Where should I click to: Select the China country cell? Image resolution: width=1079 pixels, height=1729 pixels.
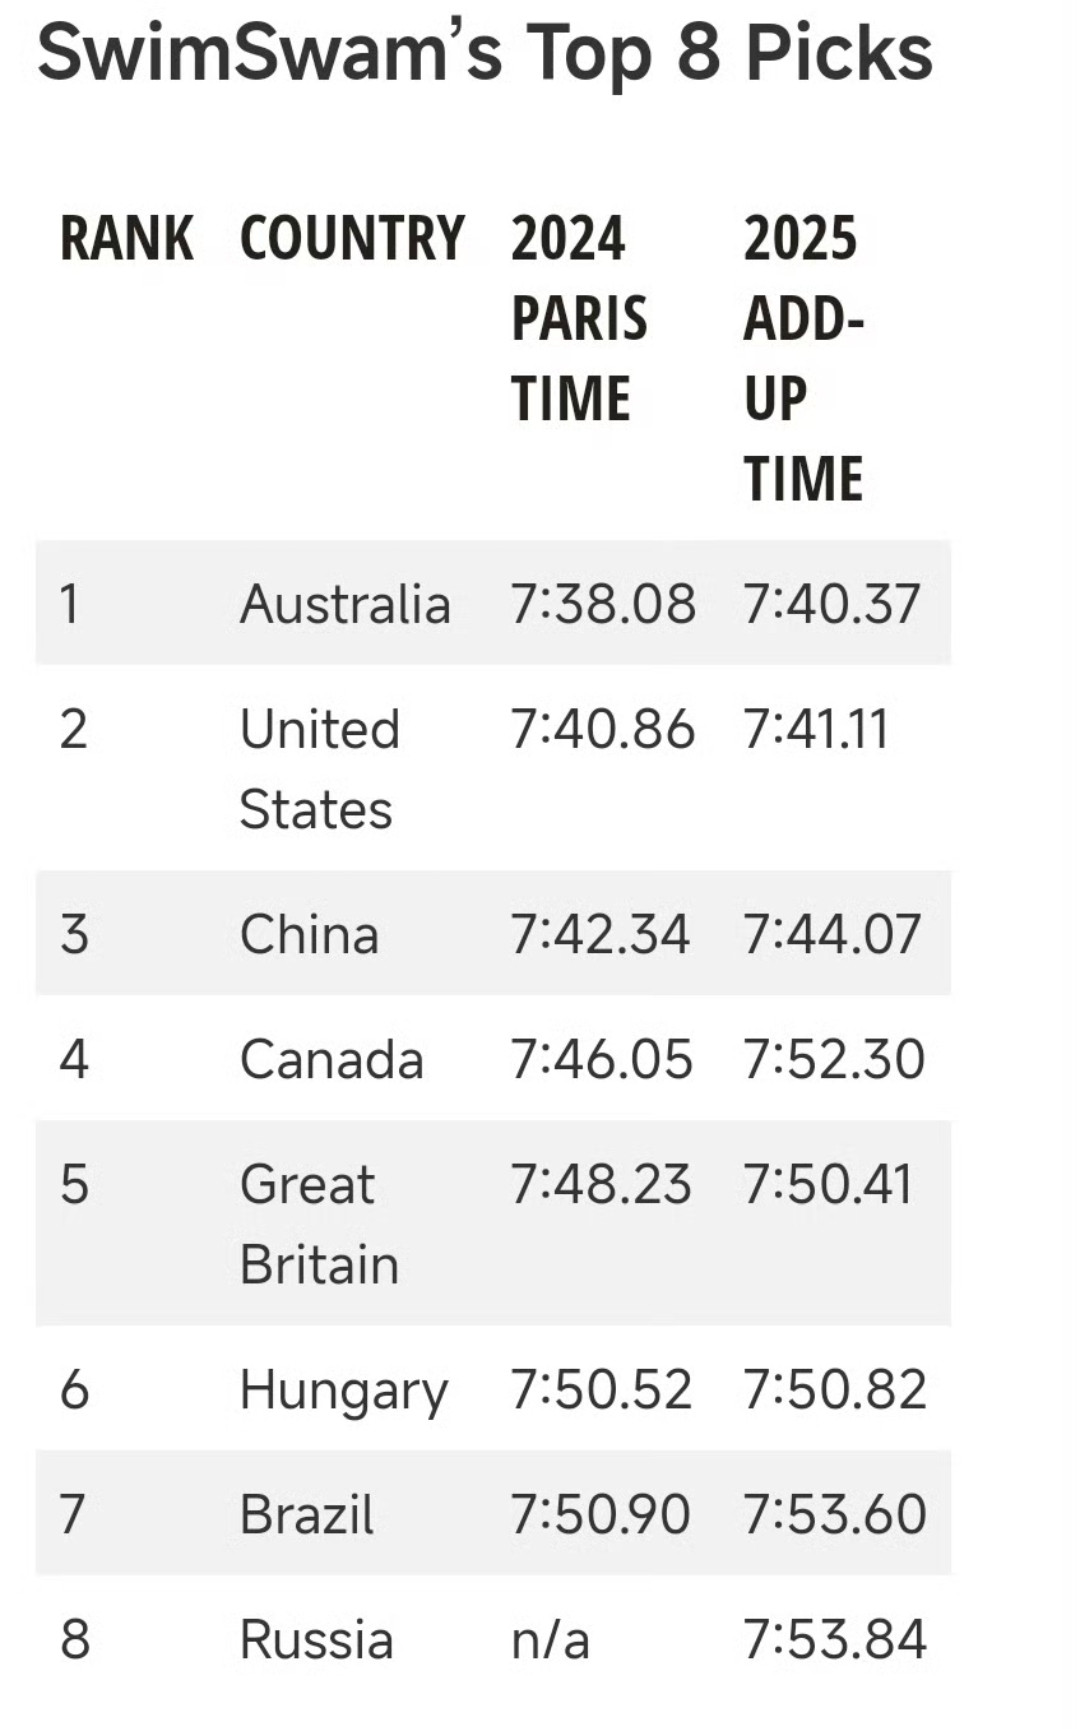(309, 934)
